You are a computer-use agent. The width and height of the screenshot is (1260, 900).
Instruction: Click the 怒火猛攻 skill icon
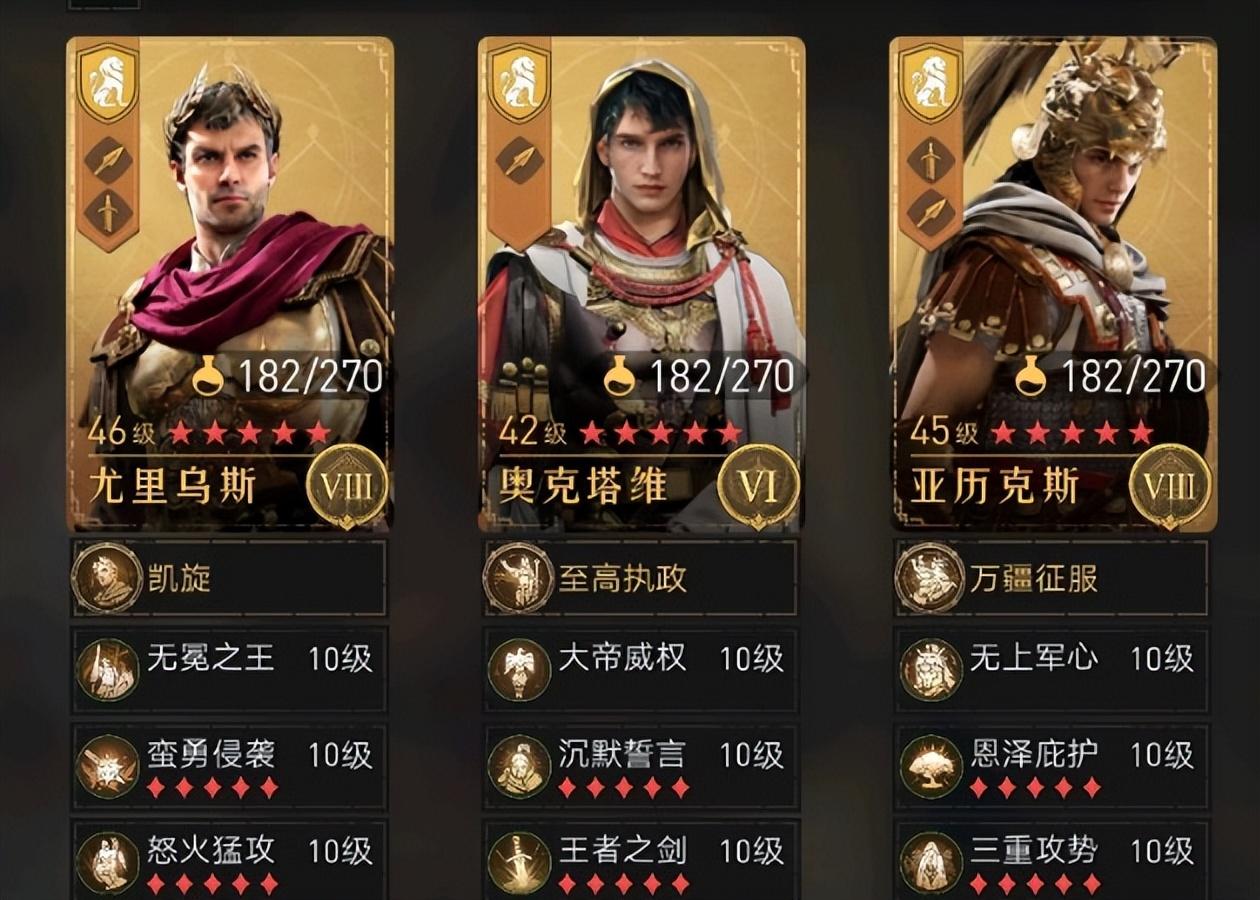click(108, 862)
